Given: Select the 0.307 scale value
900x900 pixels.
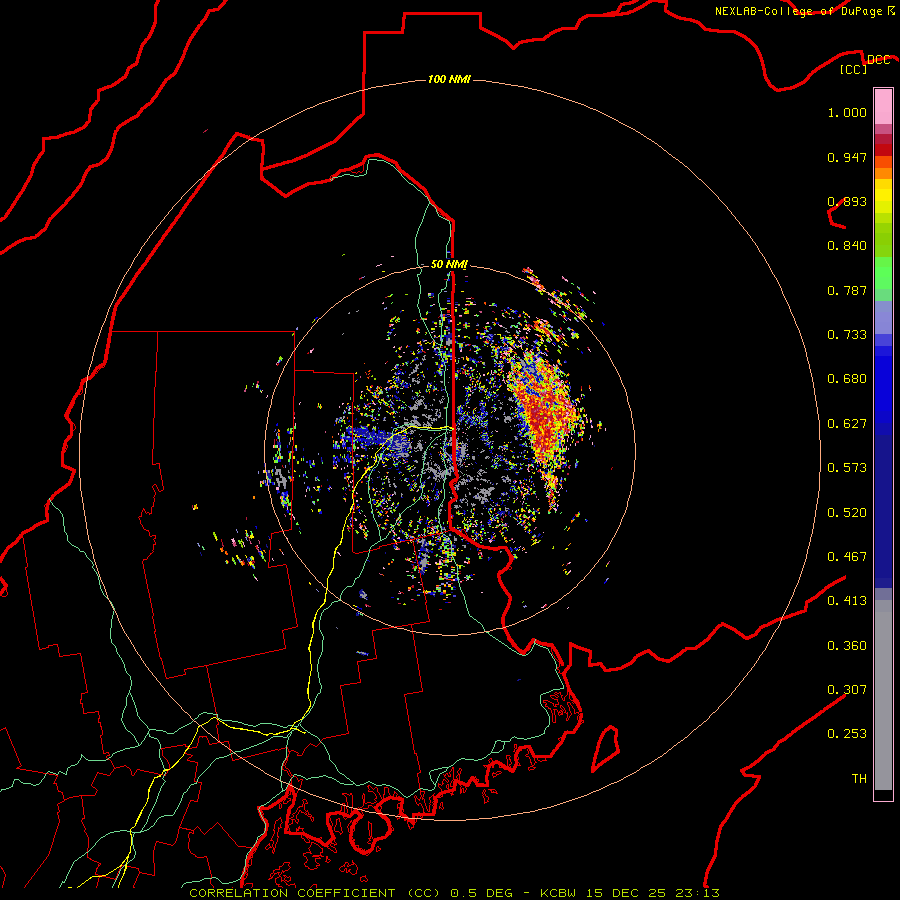Looking at the screenshot, I should click(x=847, y=690).
